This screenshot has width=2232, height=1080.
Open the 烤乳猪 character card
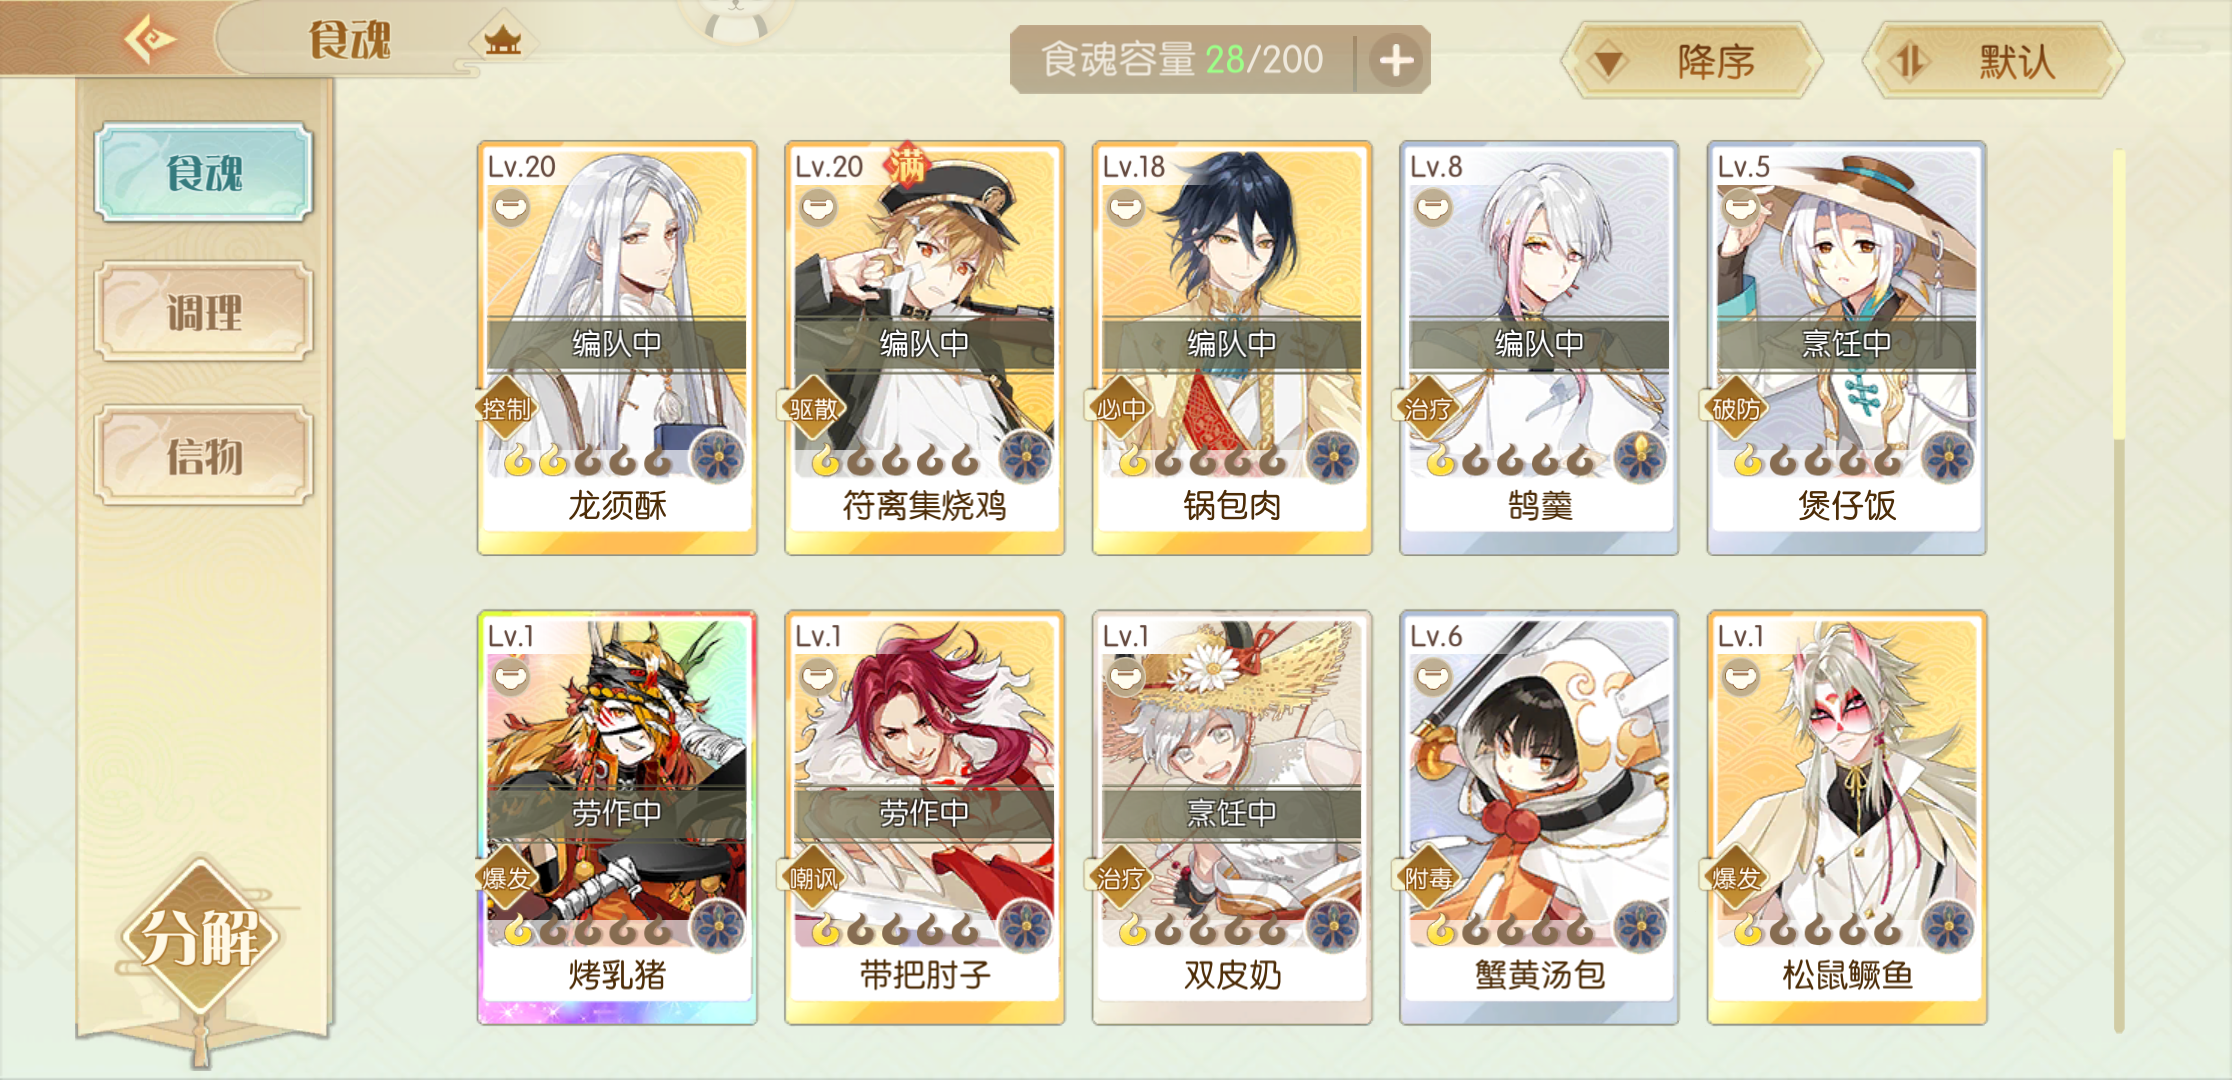coord(617,818)
